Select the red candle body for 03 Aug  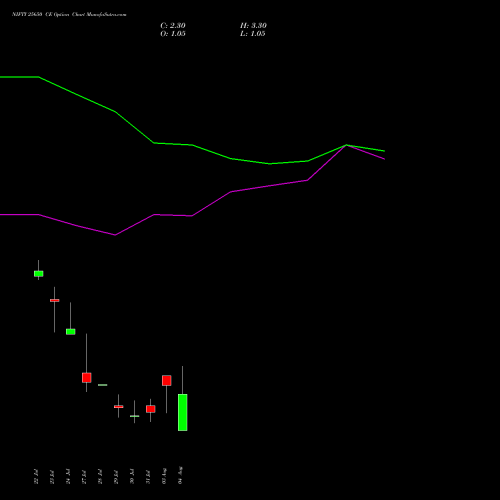point(167,380)
